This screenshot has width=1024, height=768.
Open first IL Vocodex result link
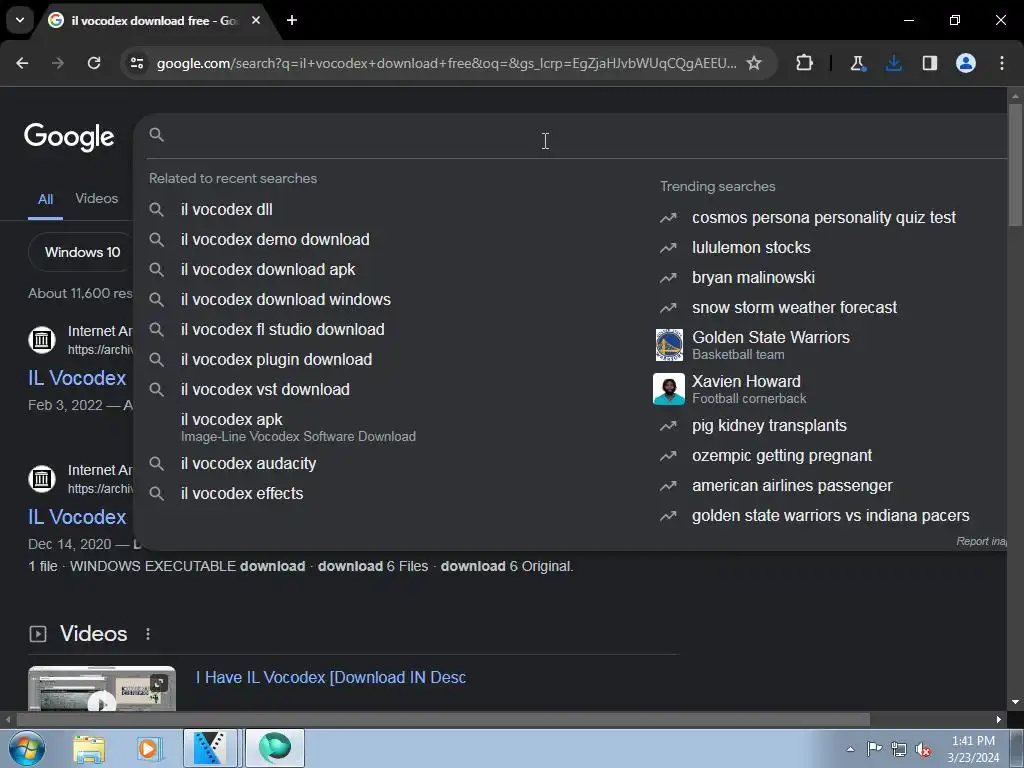click(77, 378)
